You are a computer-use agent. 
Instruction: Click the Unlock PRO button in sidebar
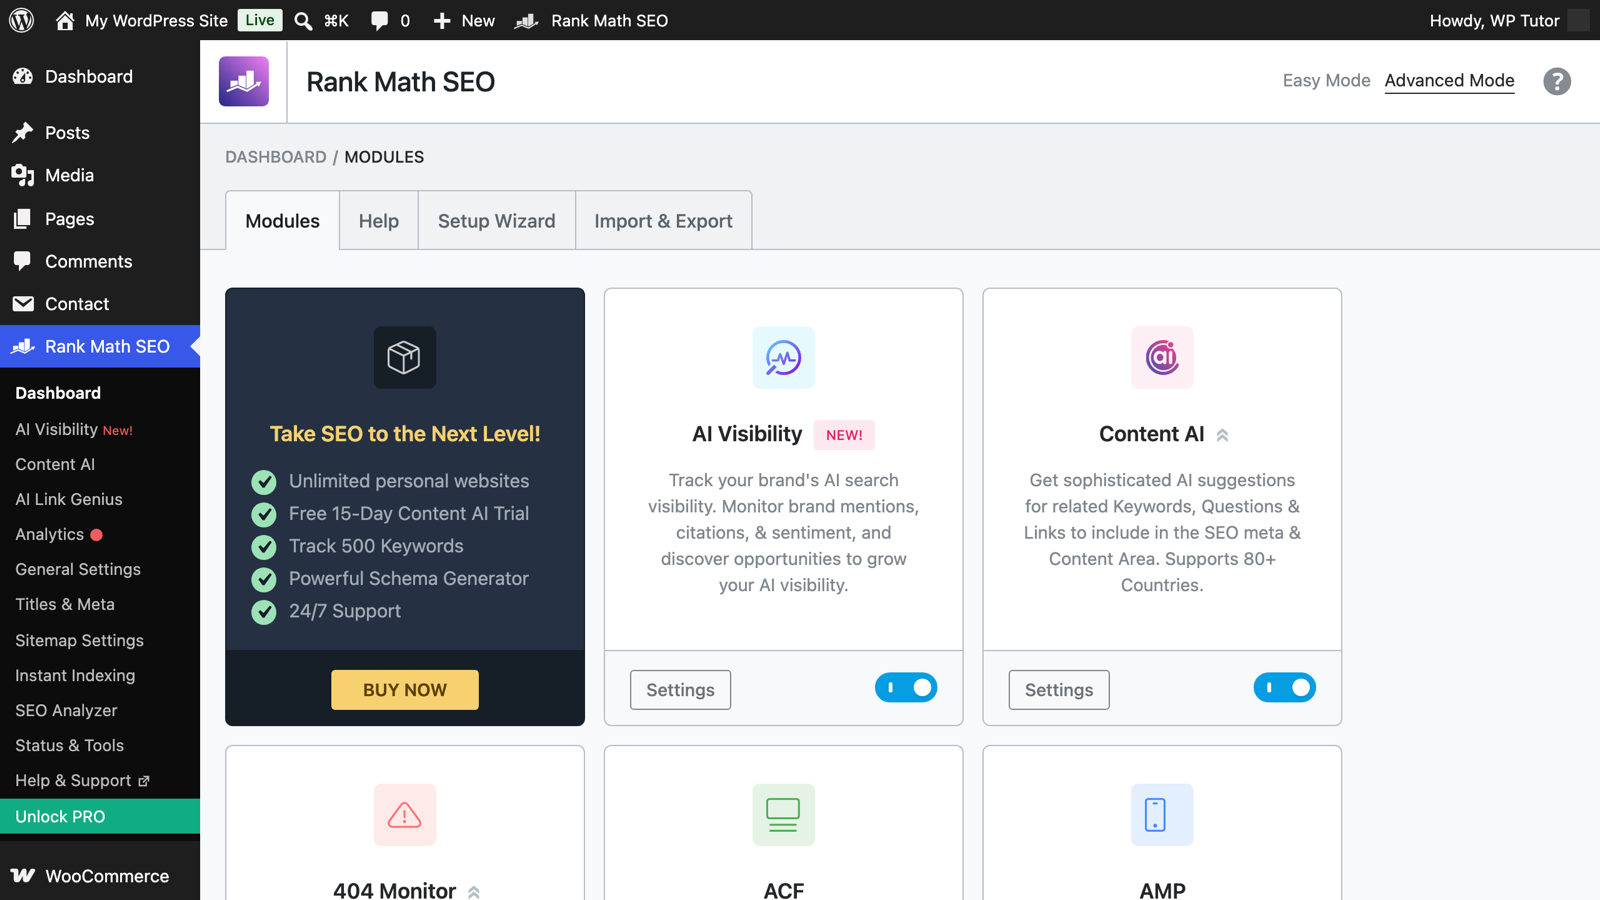(100, 816)
